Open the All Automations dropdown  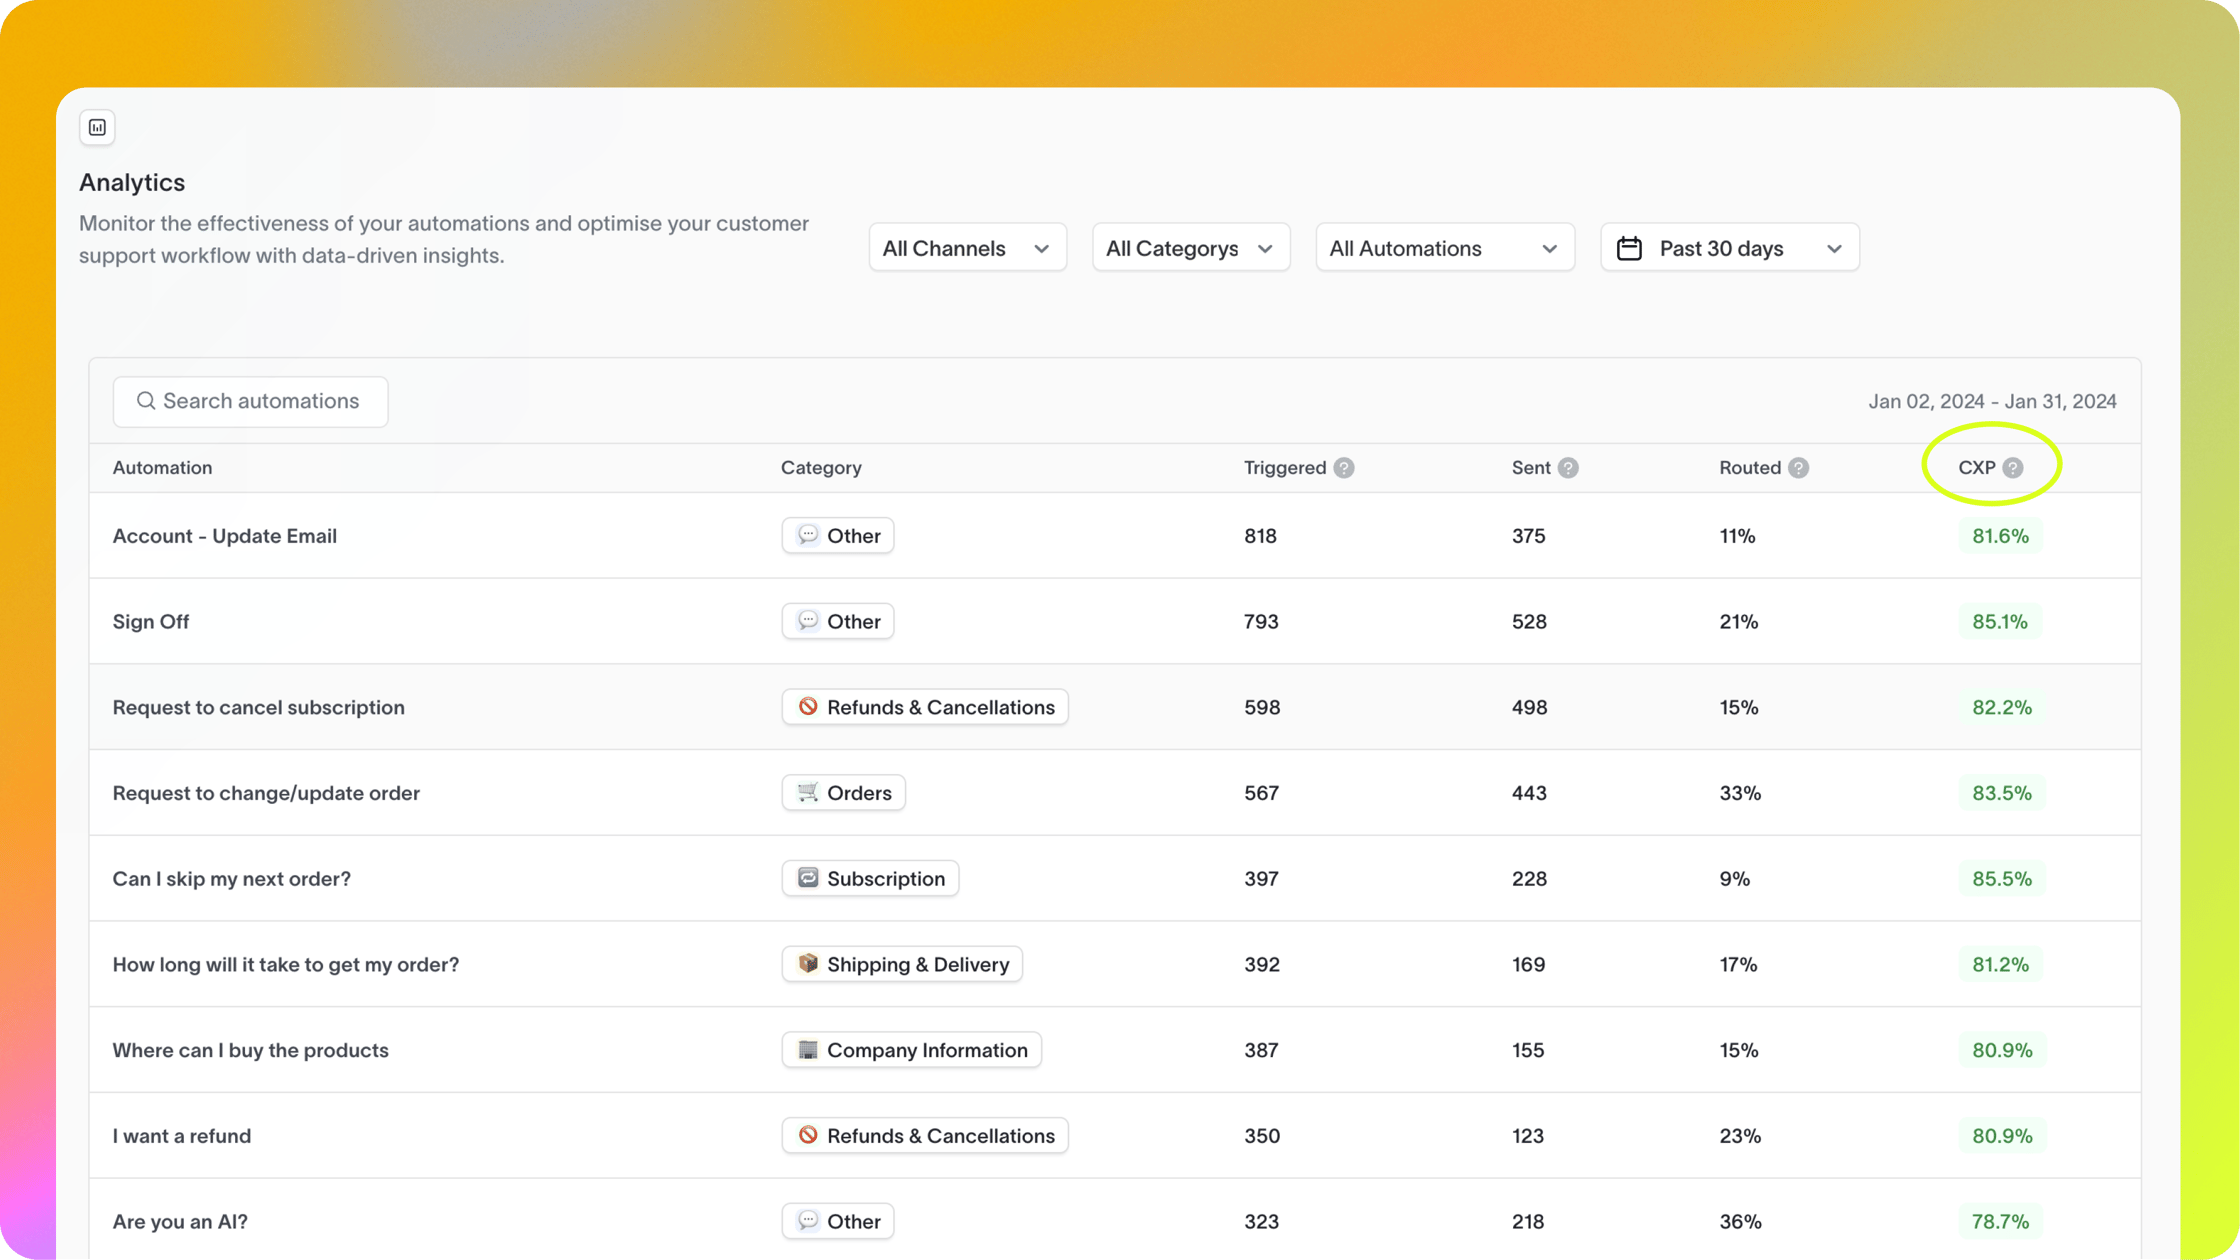[1445, 248]
